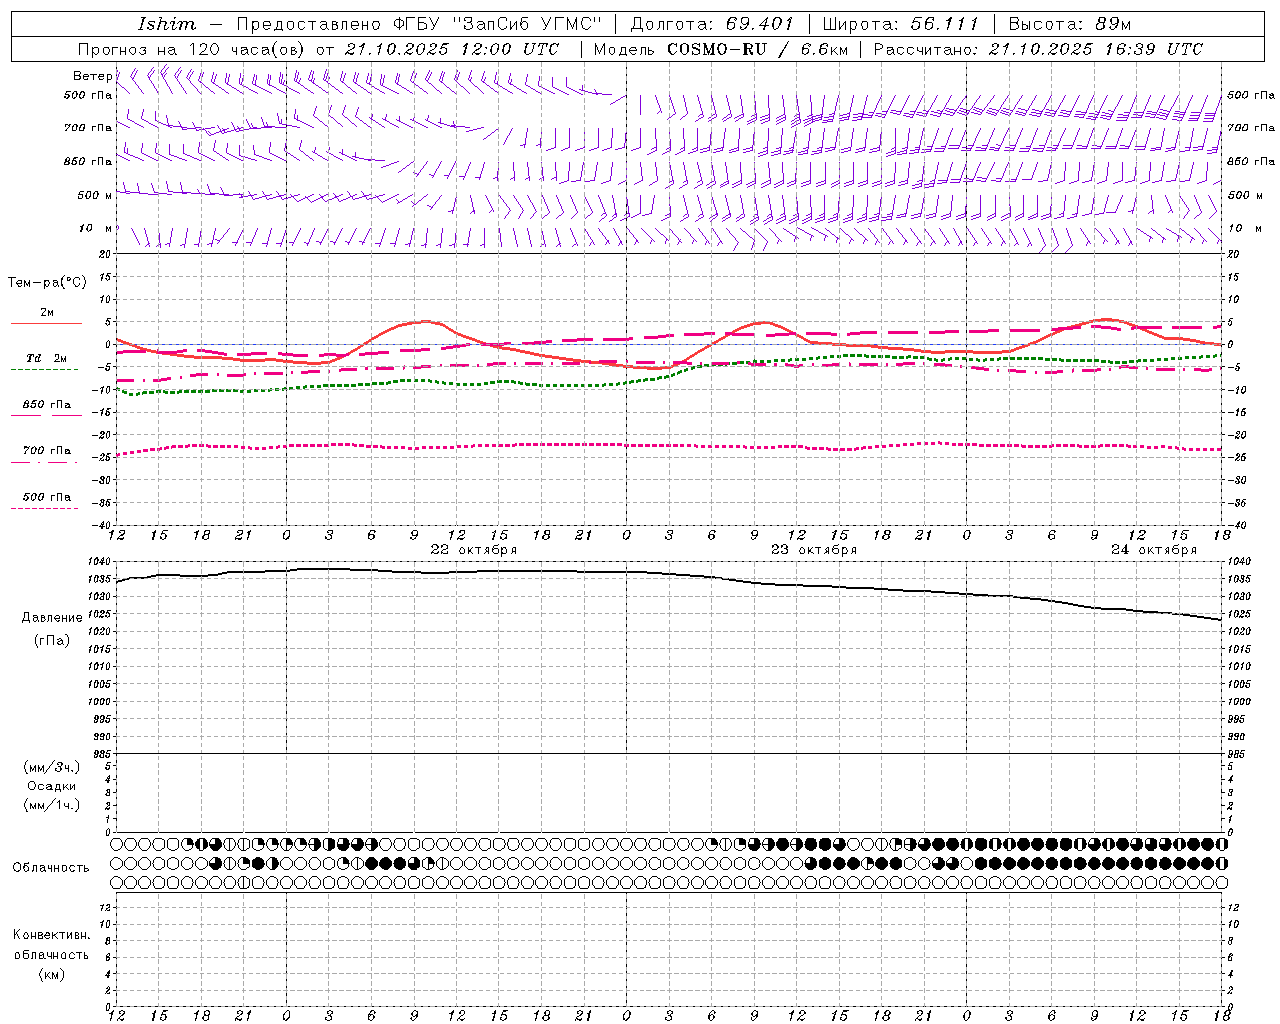Click the dashed line sample under "Td 2м"
This screenshot has height=1024, width=1280.
point(45,369)
